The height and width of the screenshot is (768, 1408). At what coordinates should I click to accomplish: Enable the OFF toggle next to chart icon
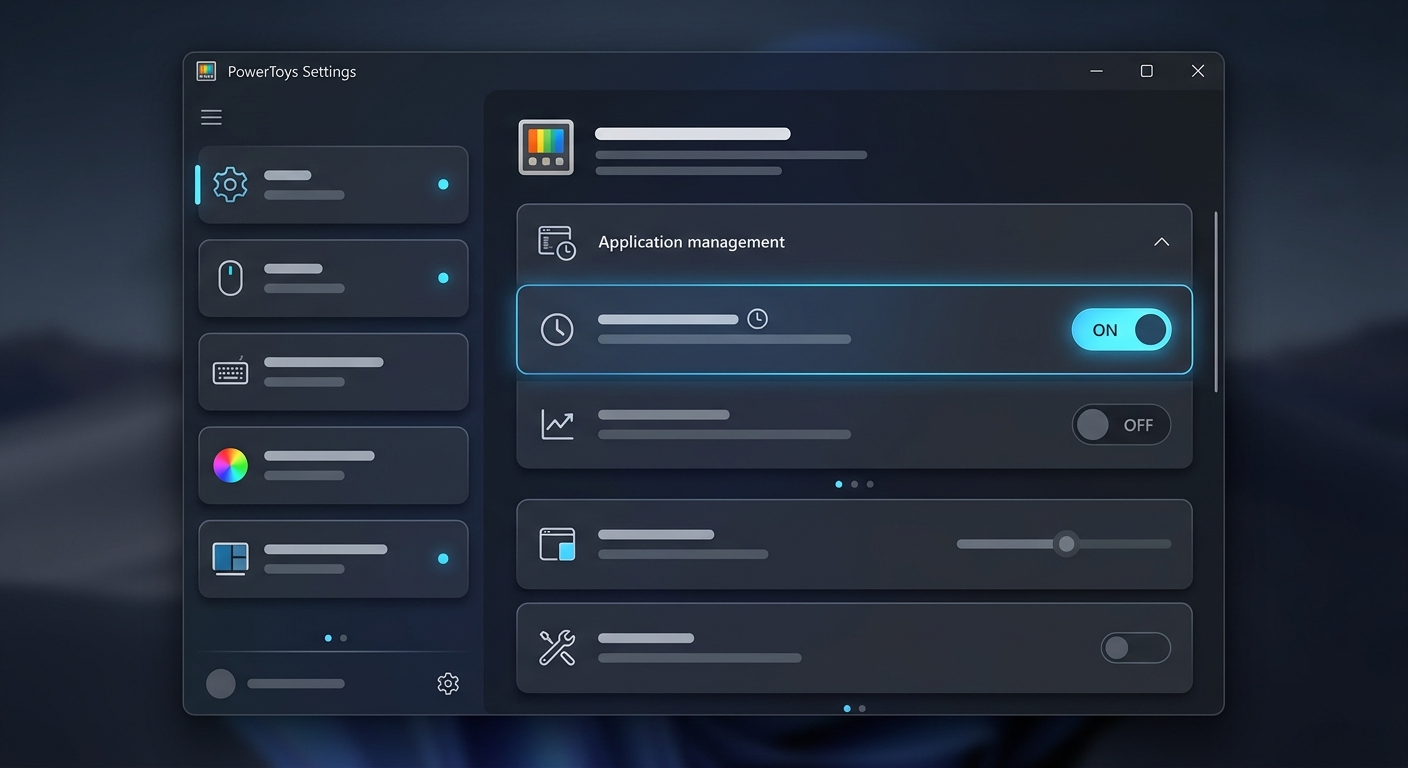pyautogui.click(x=1121, y=425)
